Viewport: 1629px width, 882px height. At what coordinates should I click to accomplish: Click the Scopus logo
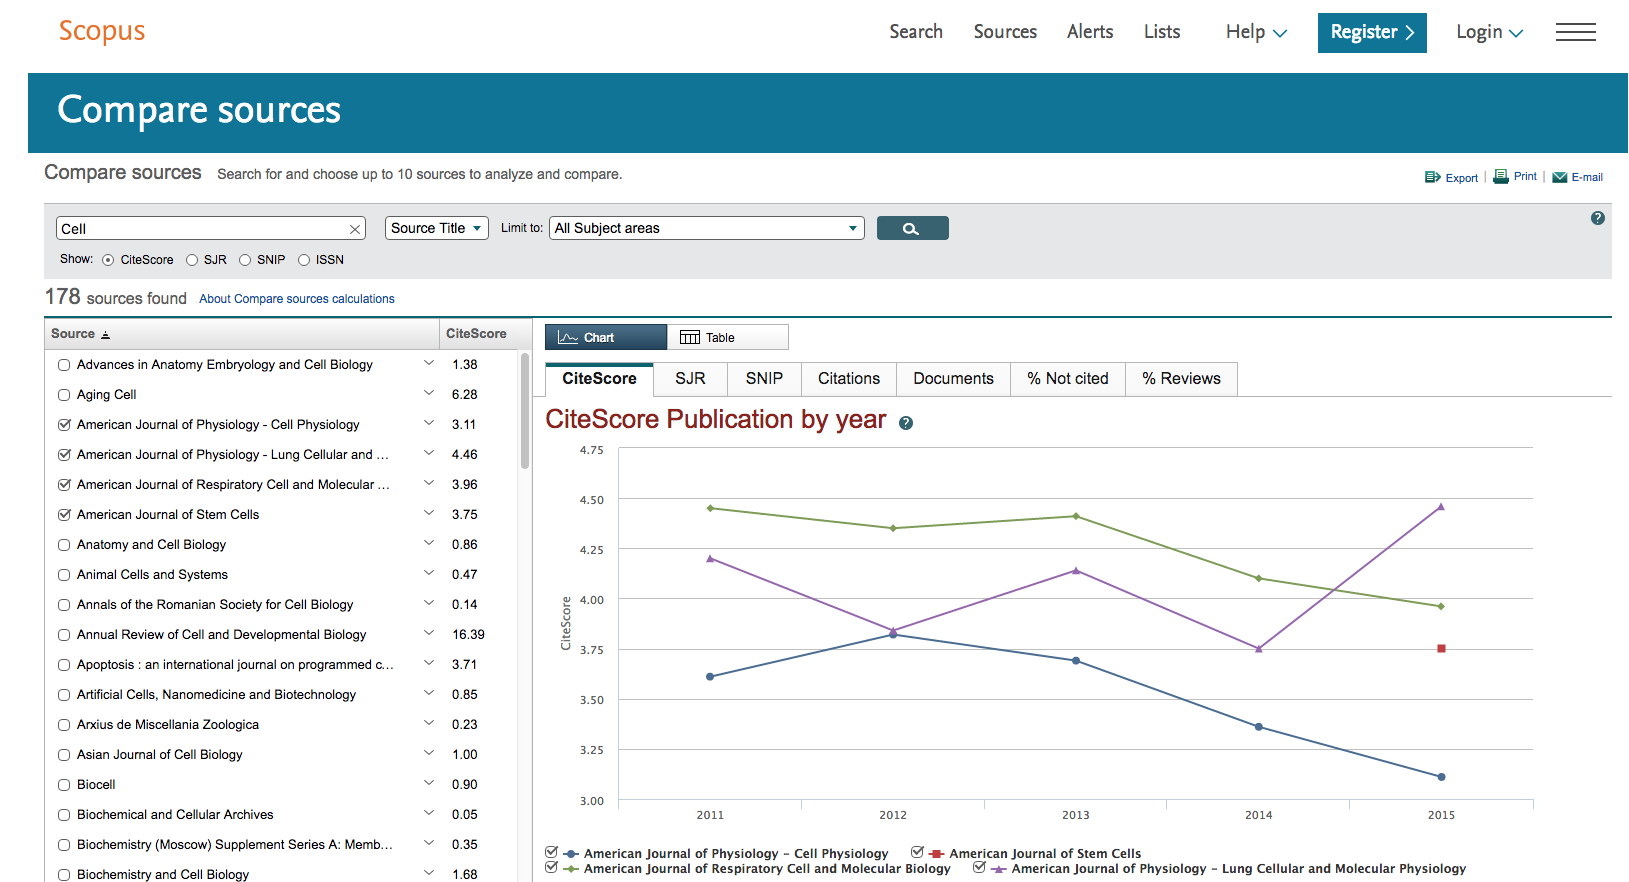[x=101, y=31]
